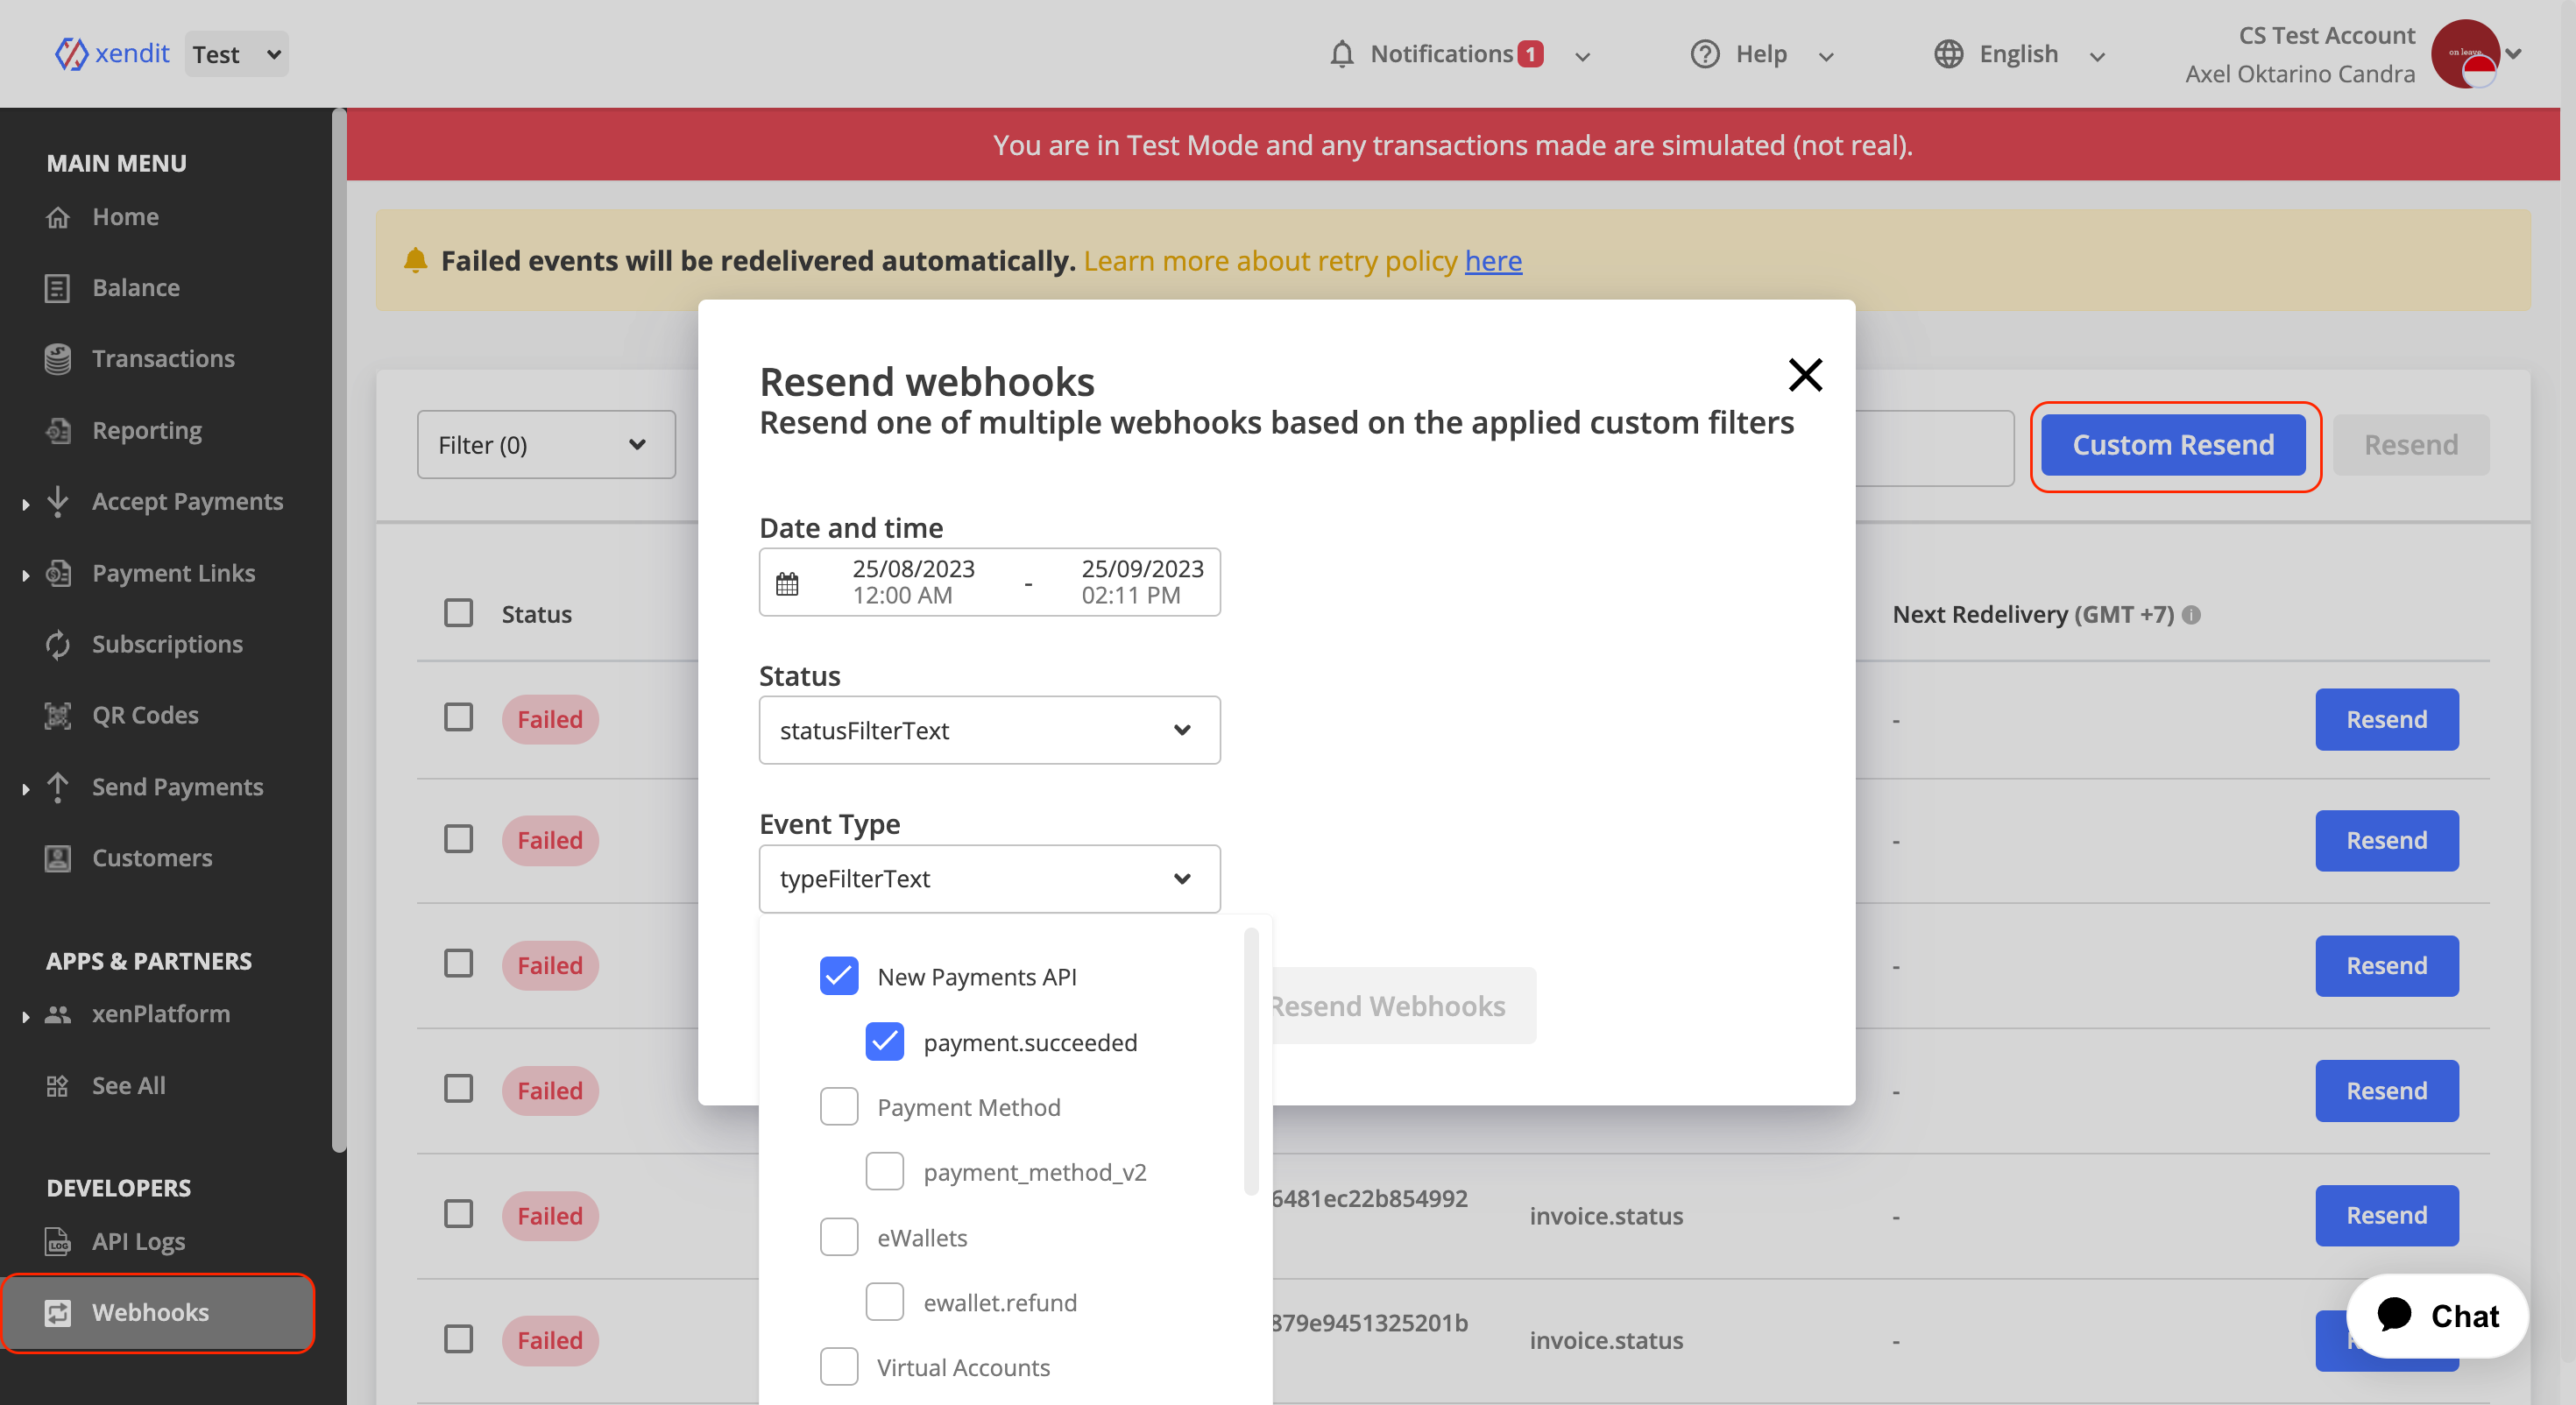
Task: Close the Resend webhooks dialog
Action: (x=1804, y=375)
